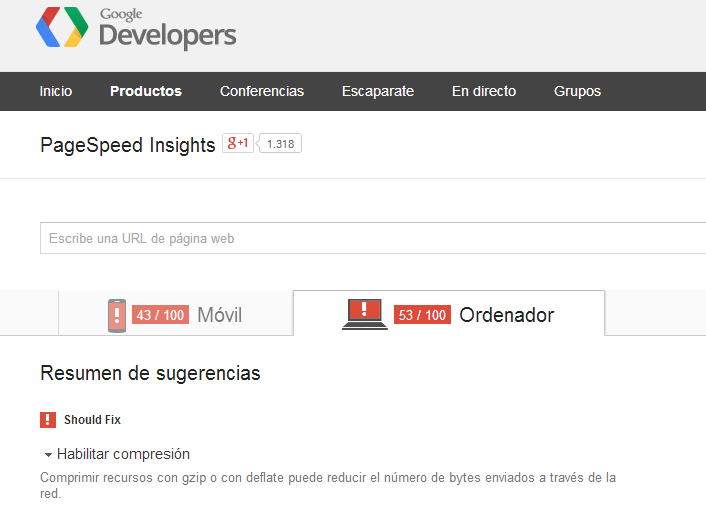Open Escaparate in the navigation bar

(378, 91)
